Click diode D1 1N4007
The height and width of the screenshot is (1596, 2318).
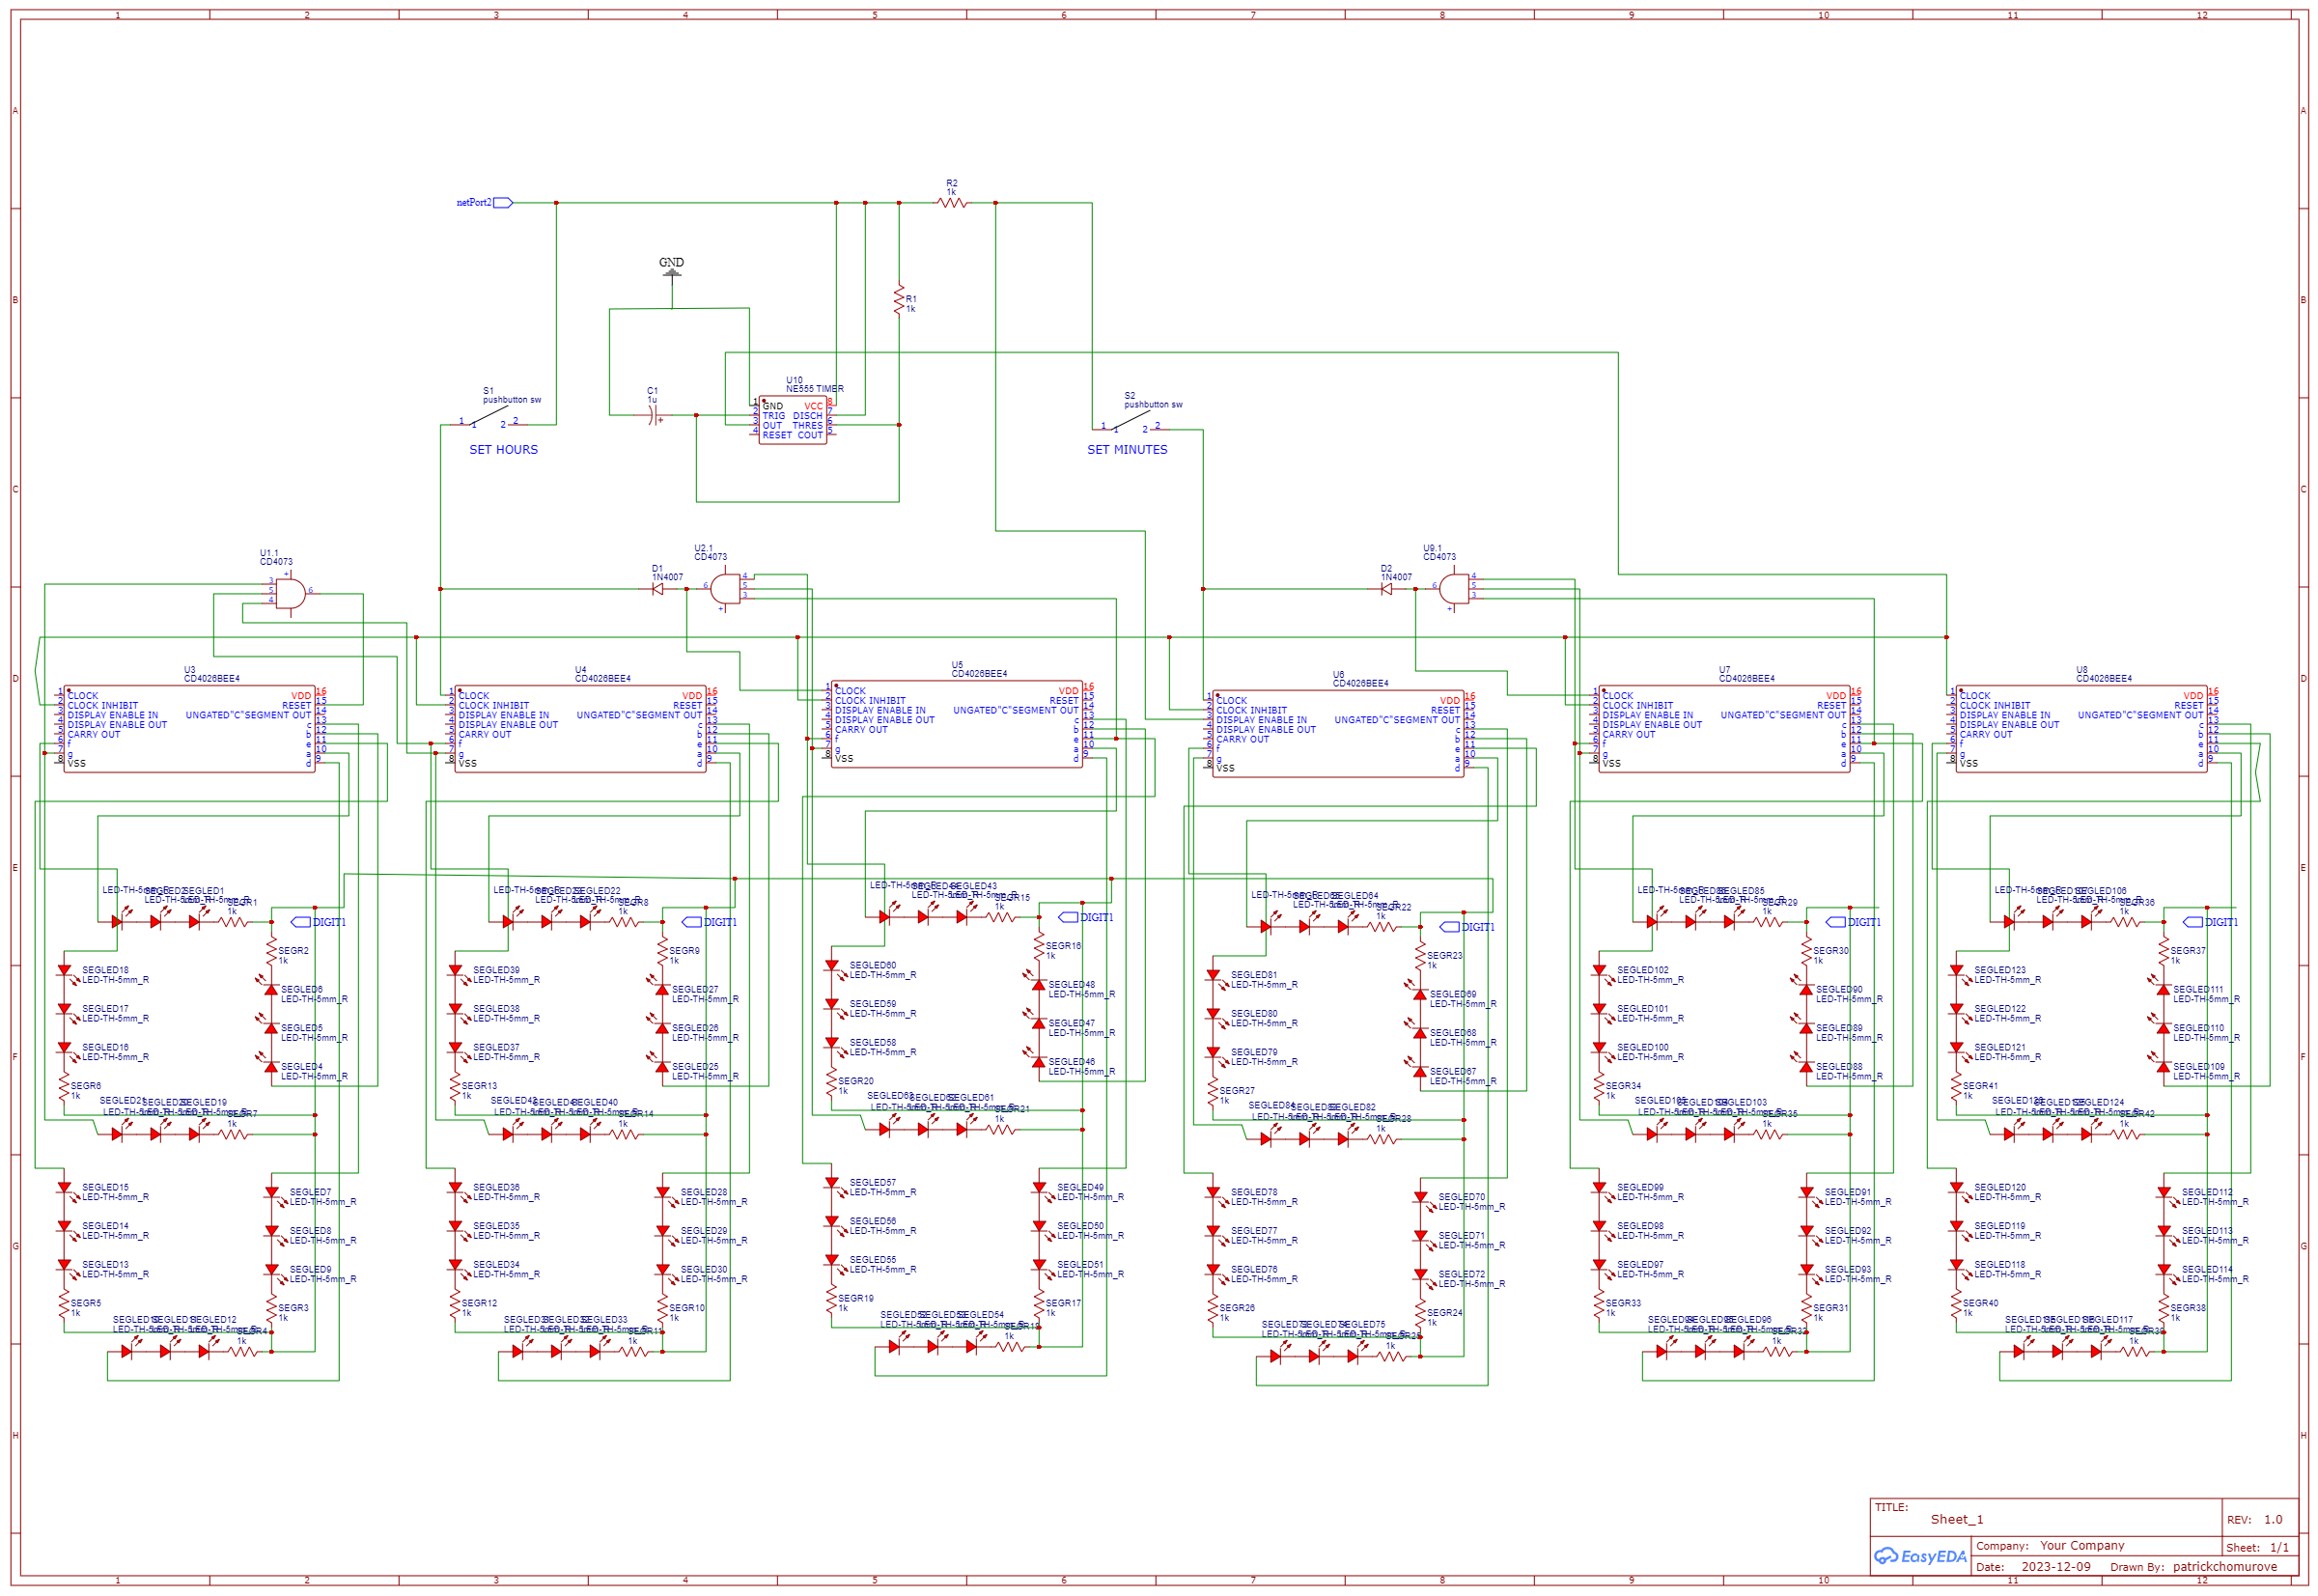(657, 589)
